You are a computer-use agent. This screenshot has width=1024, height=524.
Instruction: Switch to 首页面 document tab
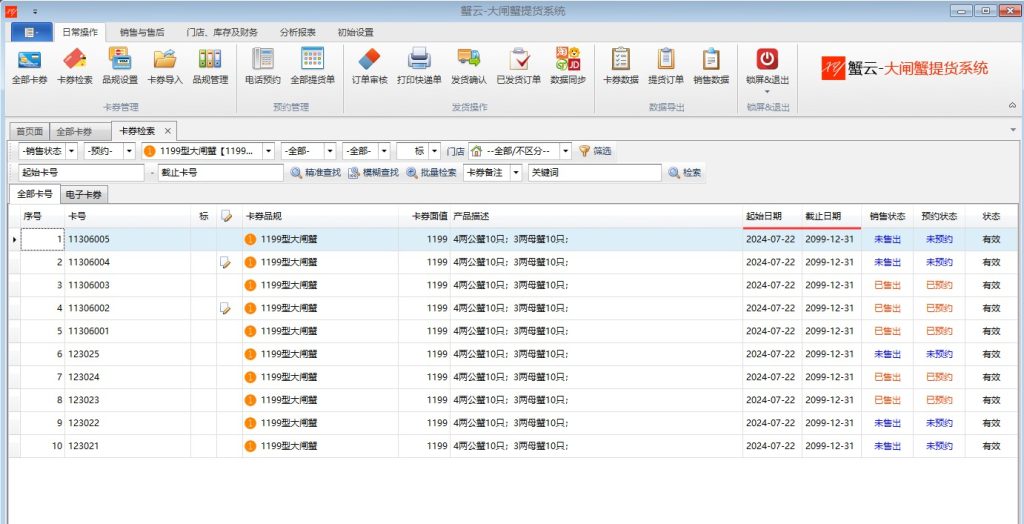(29, 131)
